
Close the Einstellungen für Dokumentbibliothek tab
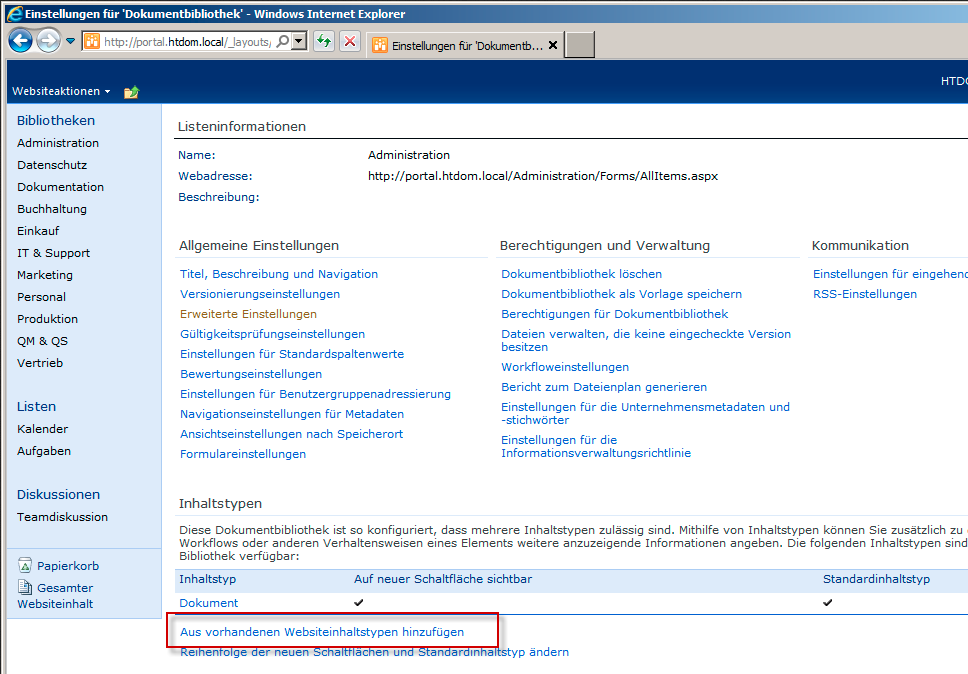coord(553,45)
